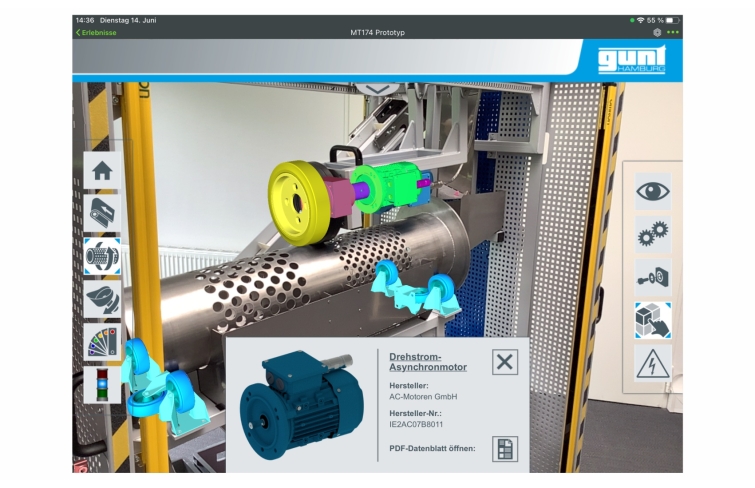Open the three-dots more menu
Viewport: 755px width, 488px height.
point(673,33)
